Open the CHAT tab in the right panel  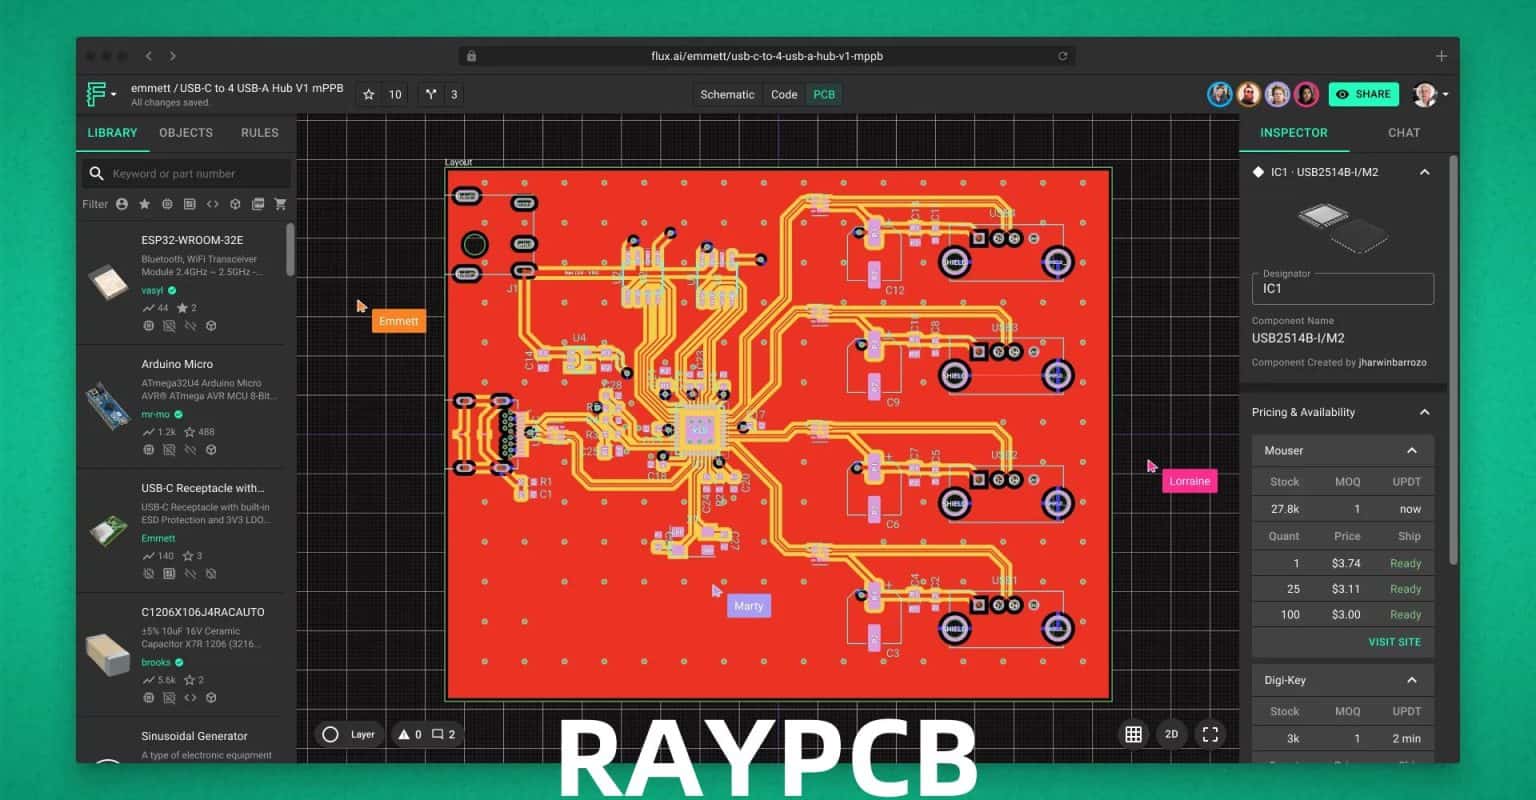point(1403,132)
